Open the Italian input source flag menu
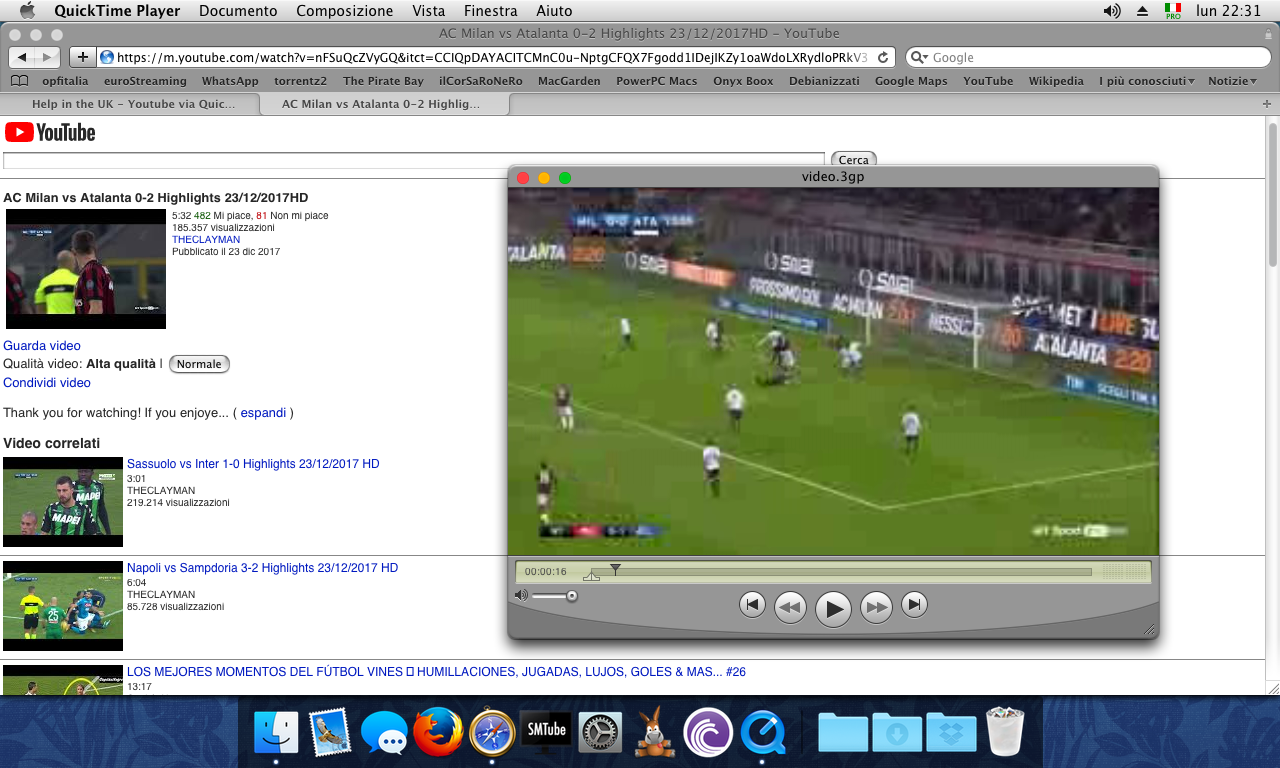Image resolution: width=1280 pixels, height=768 pixels. tap(1173, 11)
